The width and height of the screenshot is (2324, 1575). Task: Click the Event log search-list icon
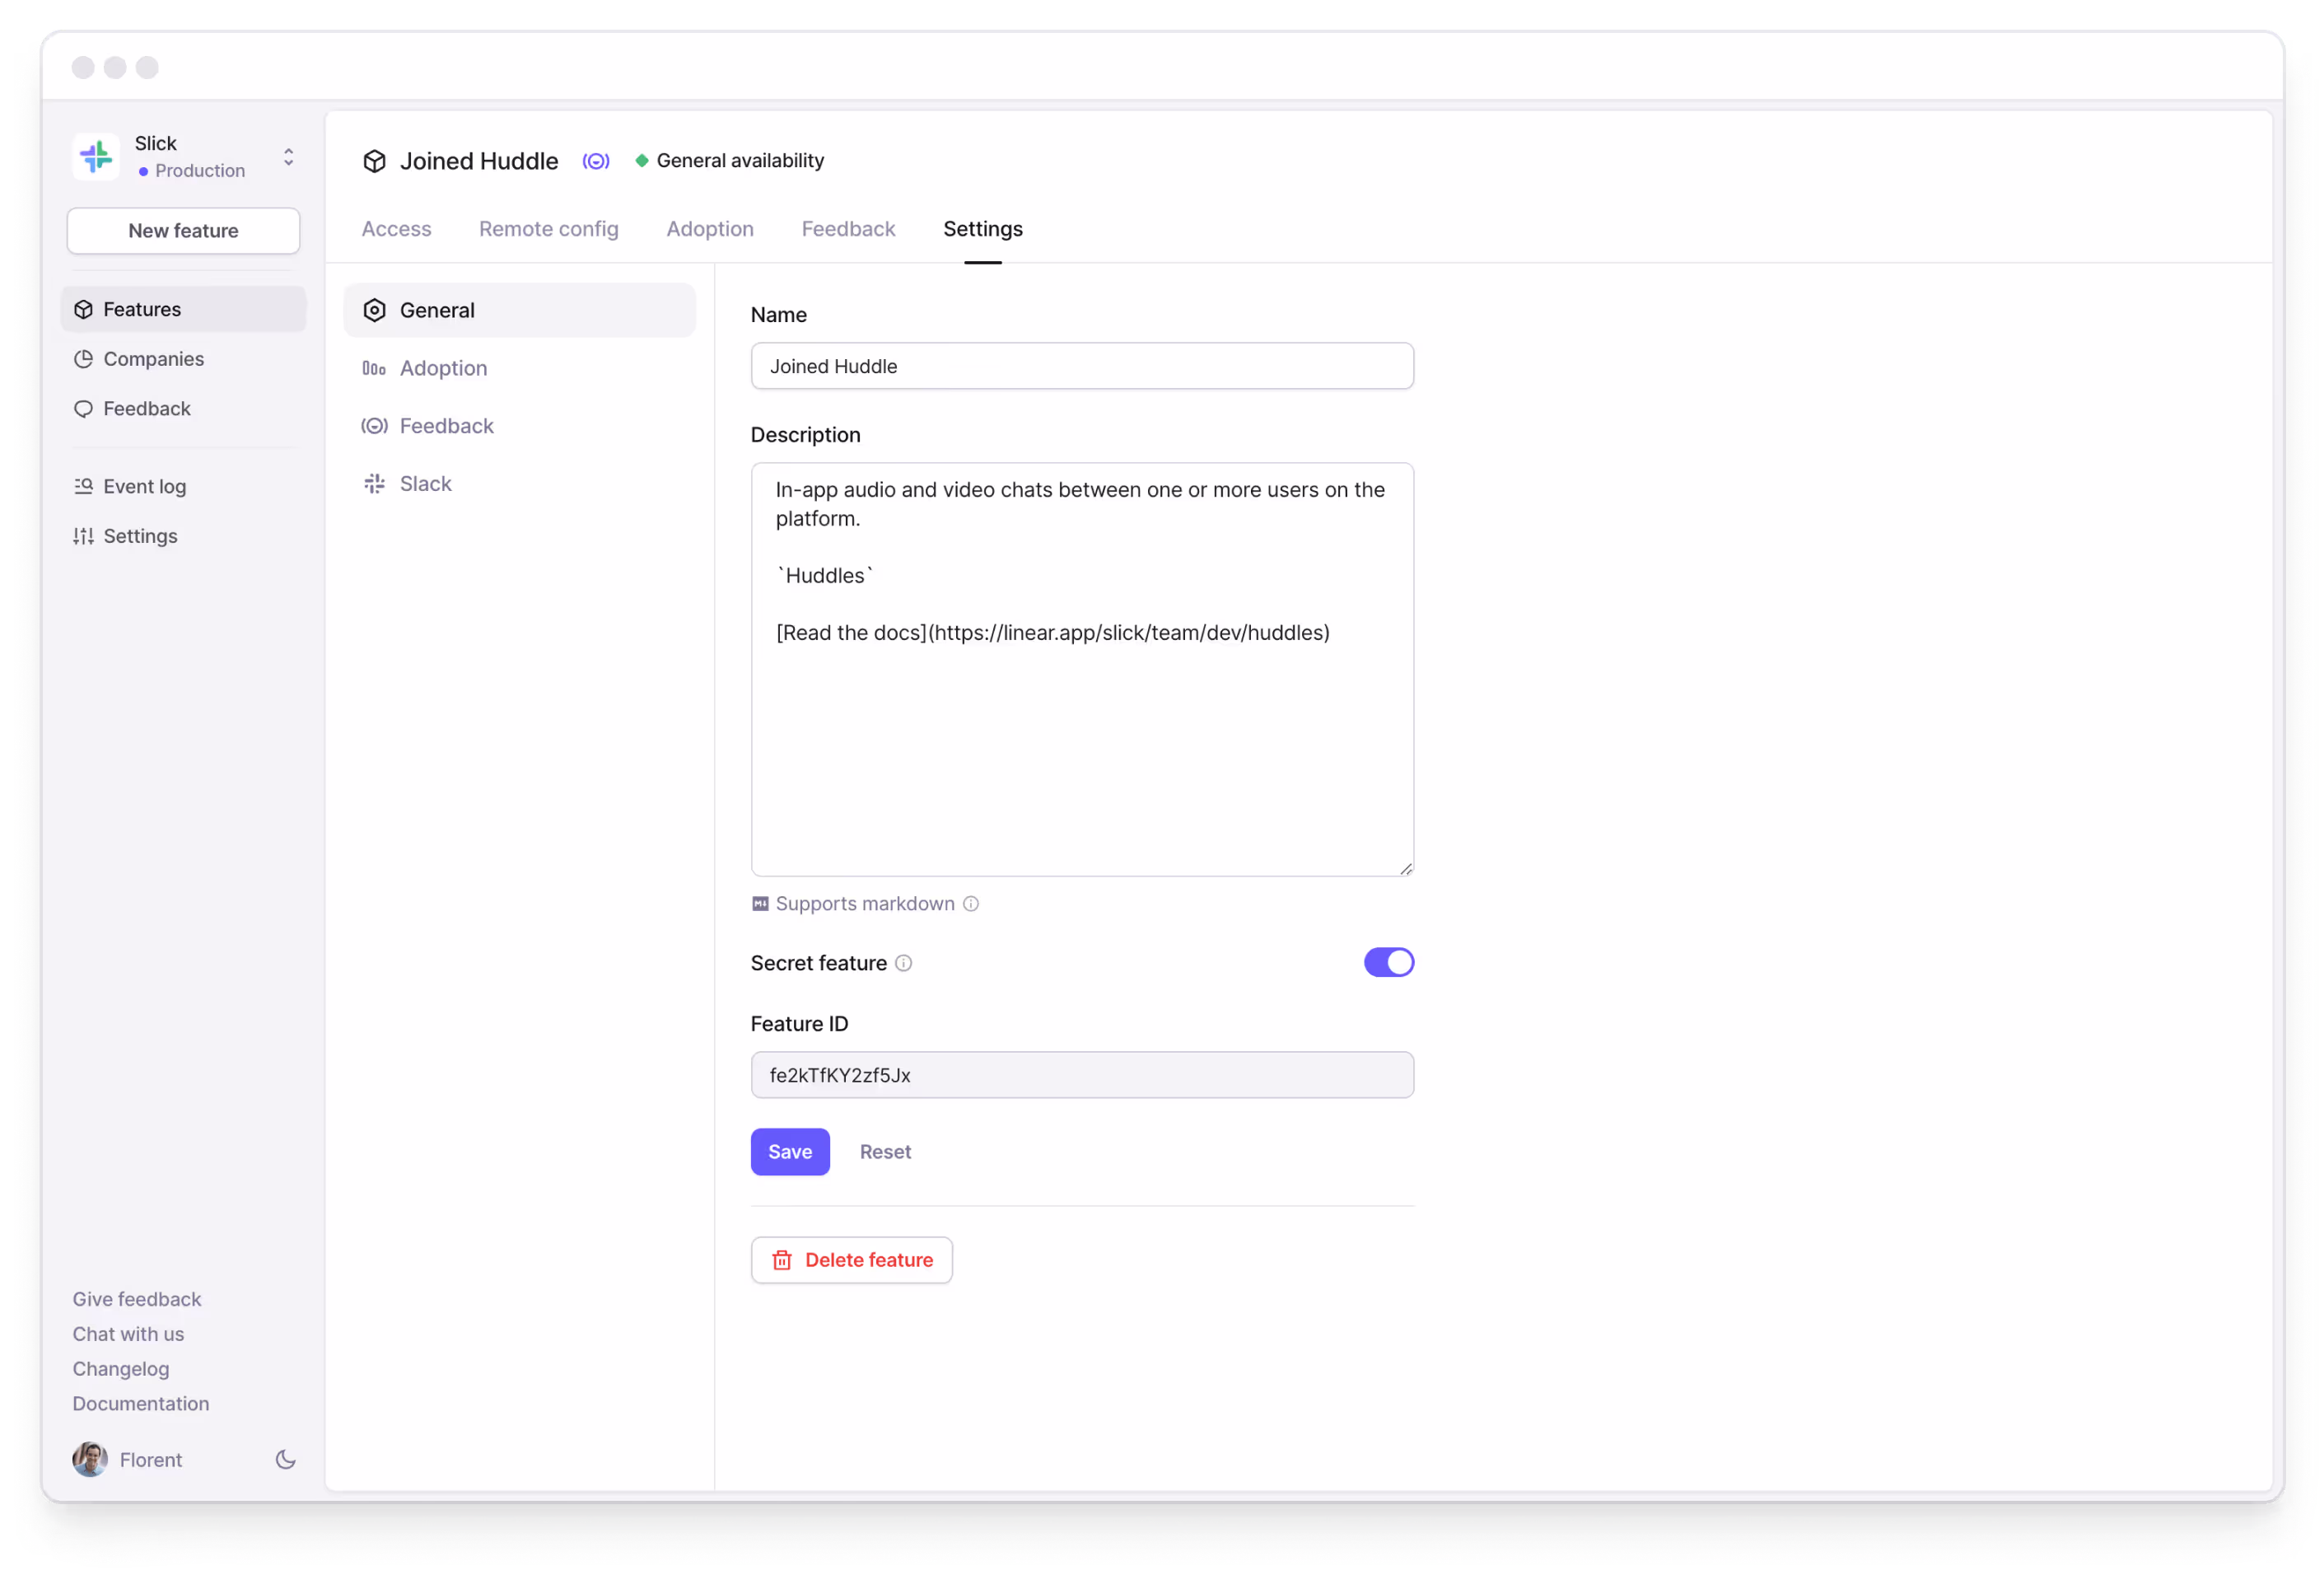pos(84,487)
